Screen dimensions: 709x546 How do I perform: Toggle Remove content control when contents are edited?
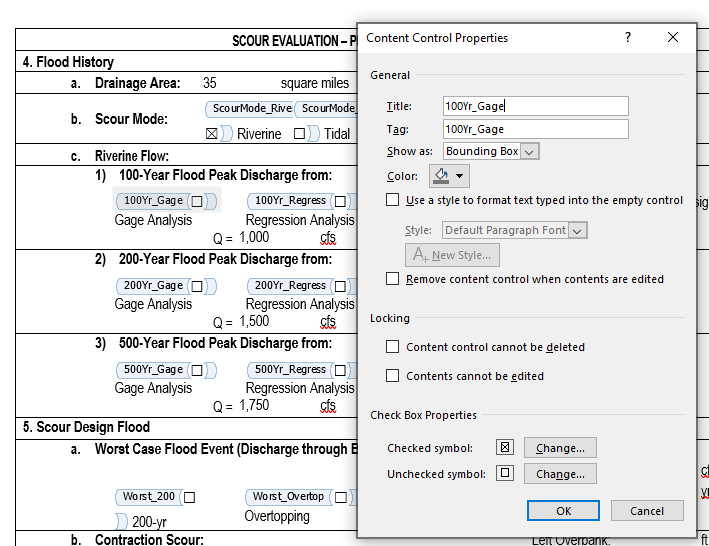click(392, 278)
